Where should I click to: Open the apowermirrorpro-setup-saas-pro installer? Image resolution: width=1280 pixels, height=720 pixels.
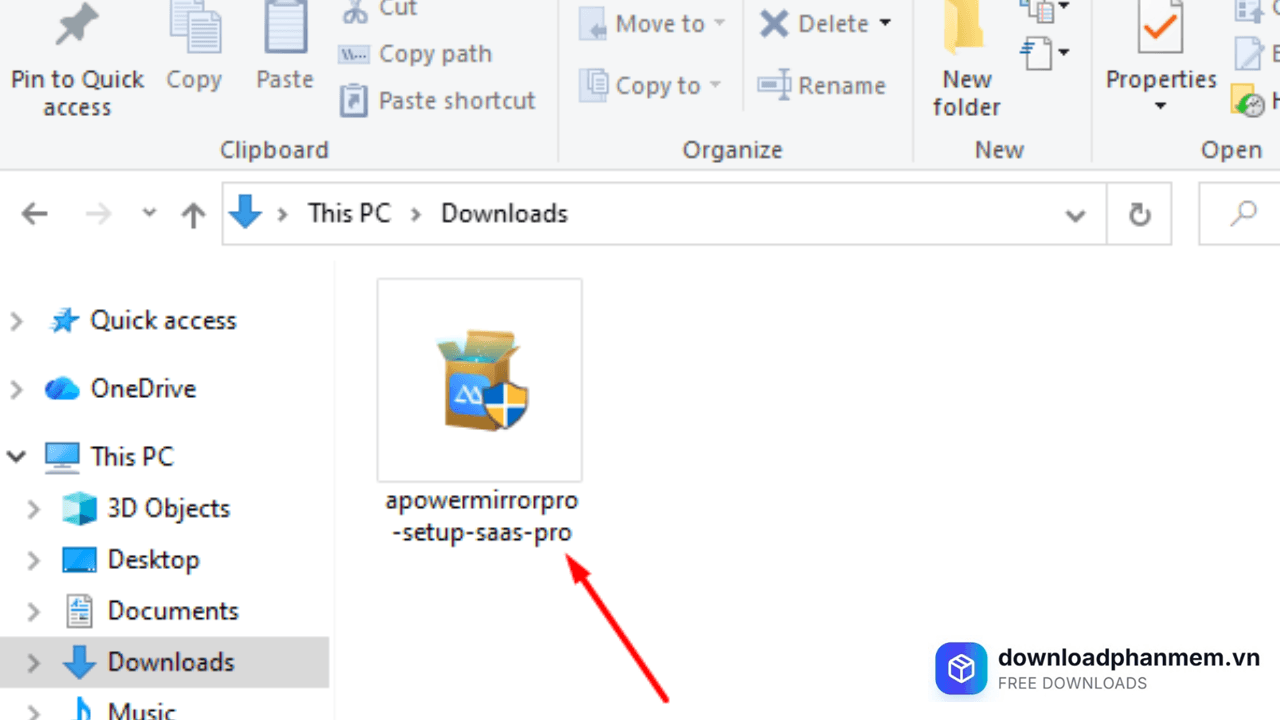click(x=479, y=379)
